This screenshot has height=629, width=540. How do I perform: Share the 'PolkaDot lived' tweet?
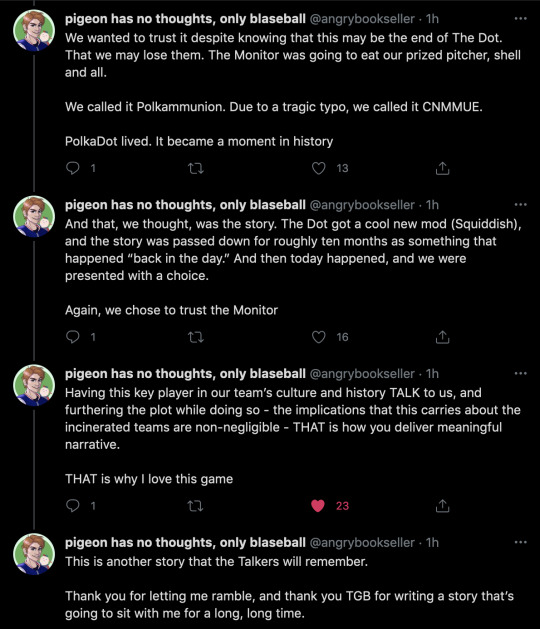(442, 168)
